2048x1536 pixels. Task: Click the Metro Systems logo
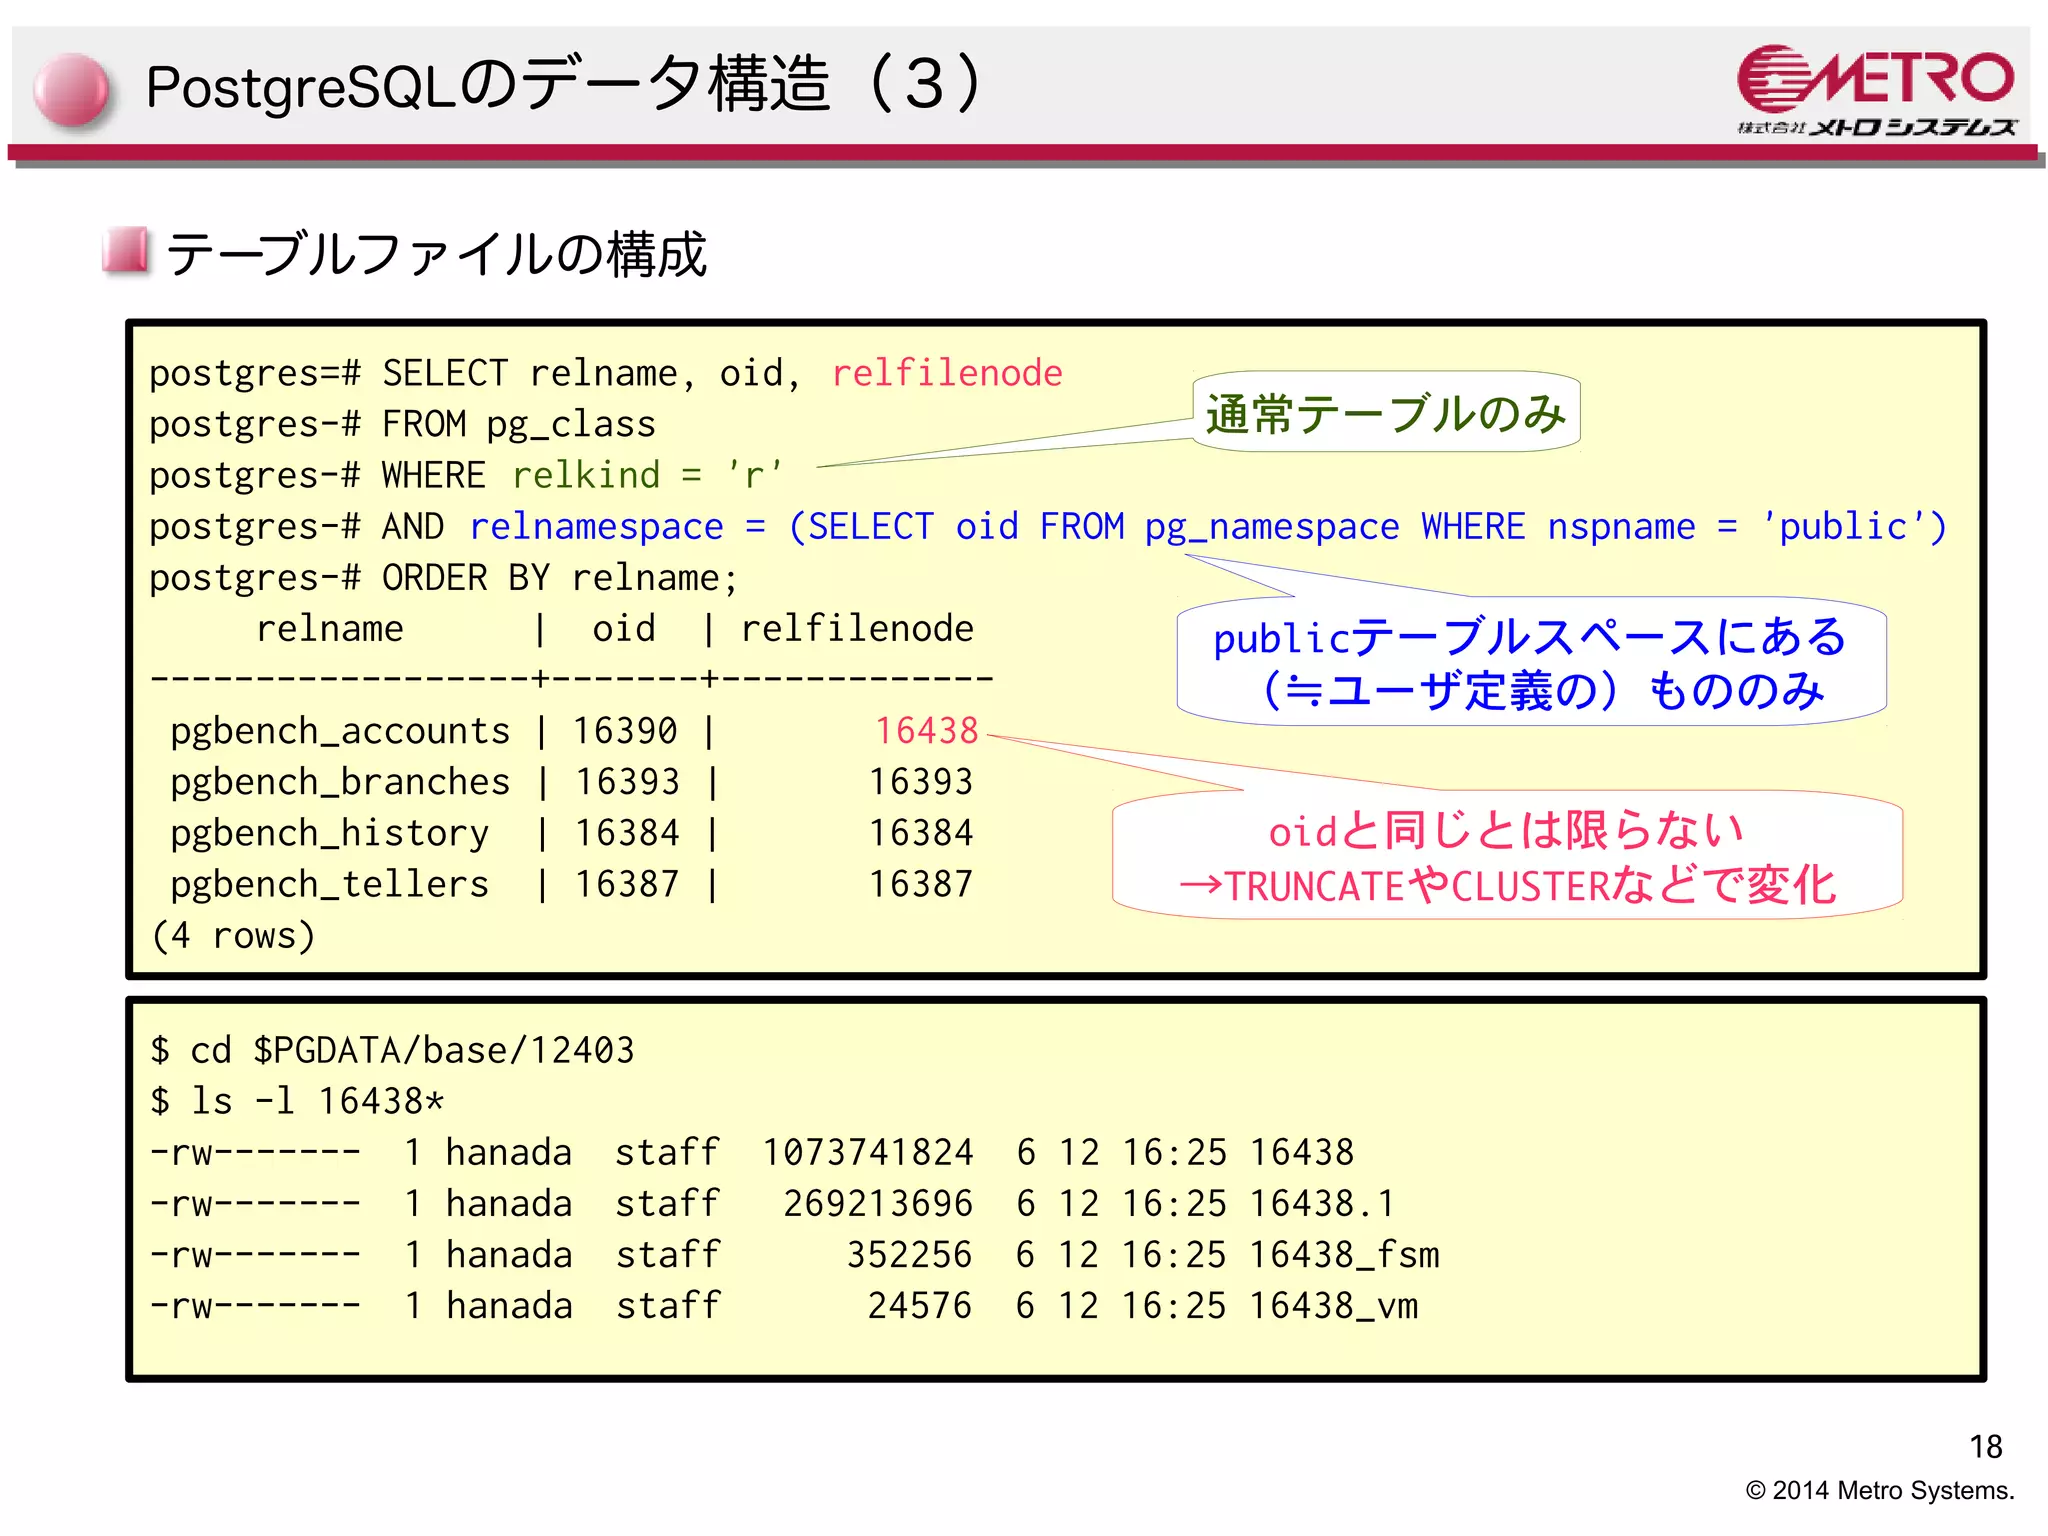(x=1877, y=90)
